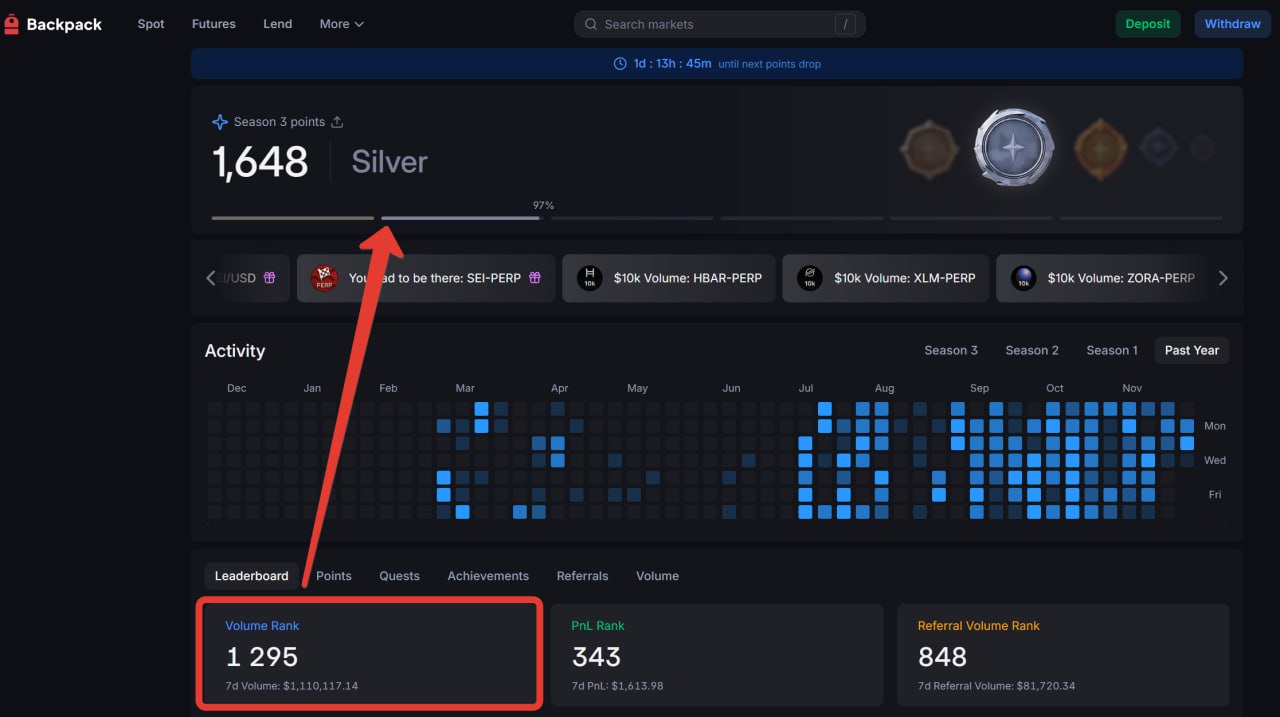Click the ZORA-PERP $10k volume icon
The image size is (1280, 717).
(1023, 278)
